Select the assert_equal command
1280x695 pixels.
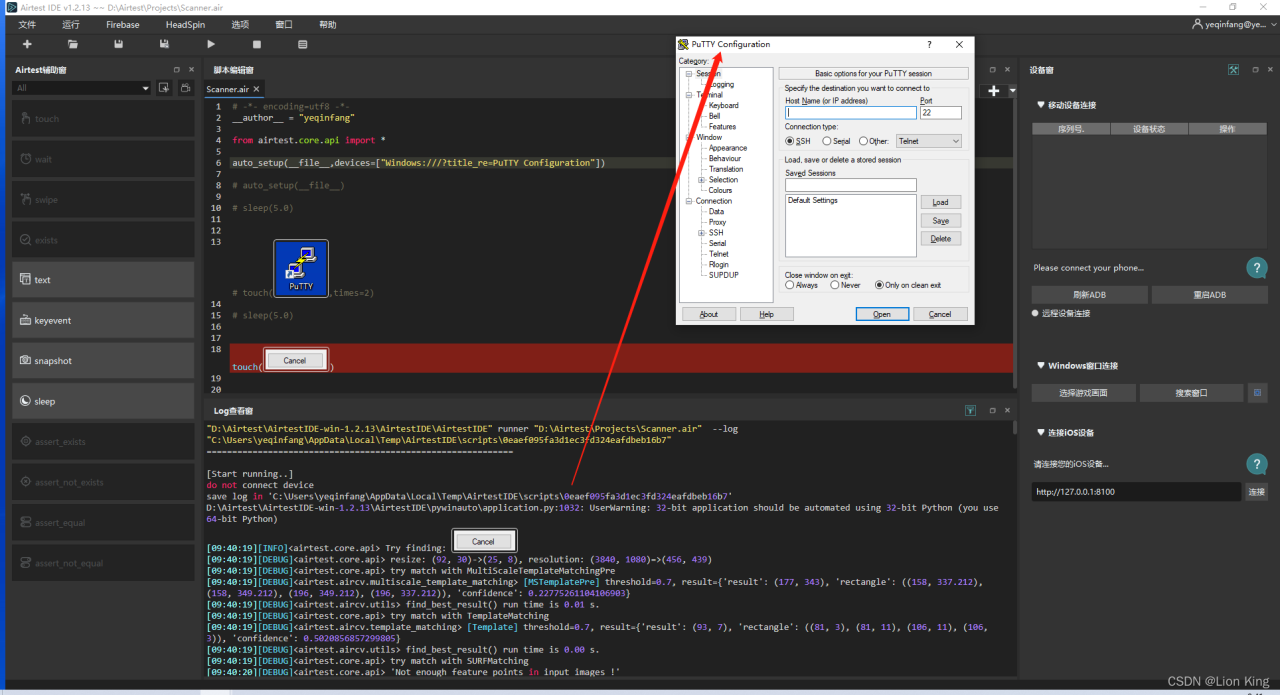pyautogui.click(x=103, y=523)
